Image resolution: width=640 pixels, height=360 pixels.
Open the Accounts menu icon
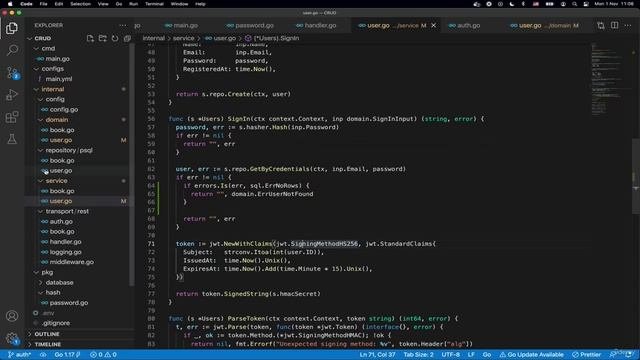(x=12, y=316)
